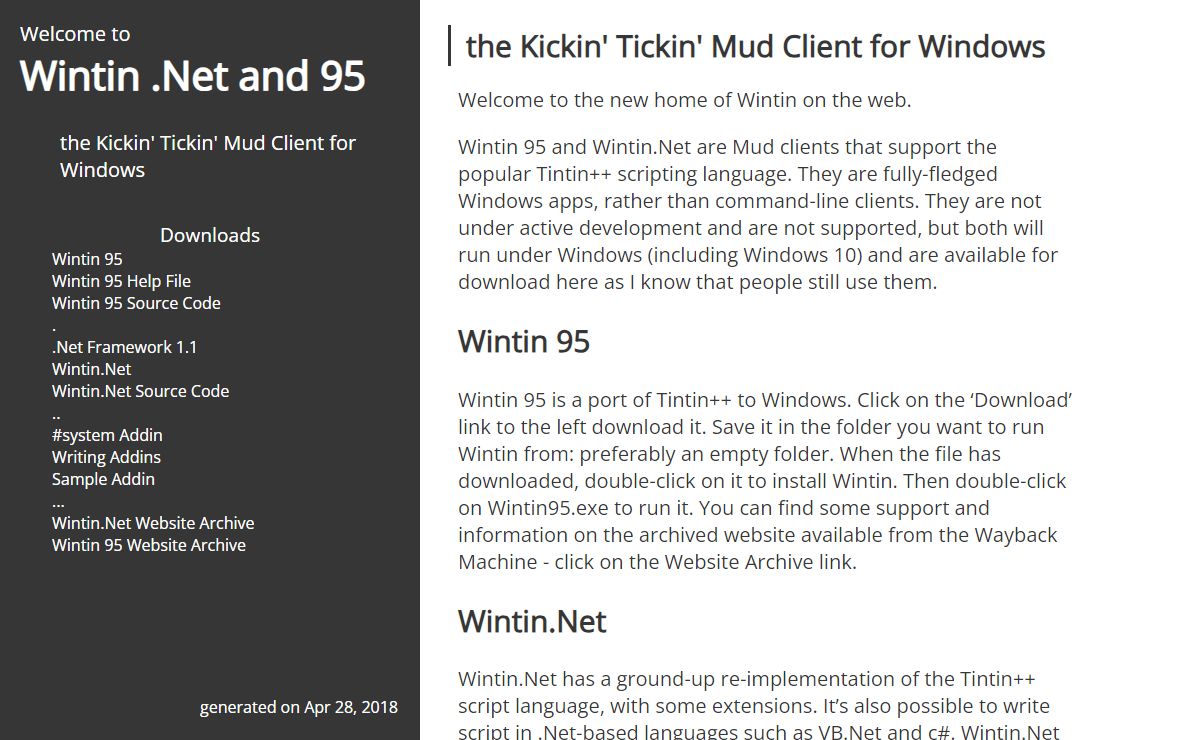The width and height of the screenshot is (1200, 740).
Task: Click the Downloads sidebar heading
Action: pos(210,235)
